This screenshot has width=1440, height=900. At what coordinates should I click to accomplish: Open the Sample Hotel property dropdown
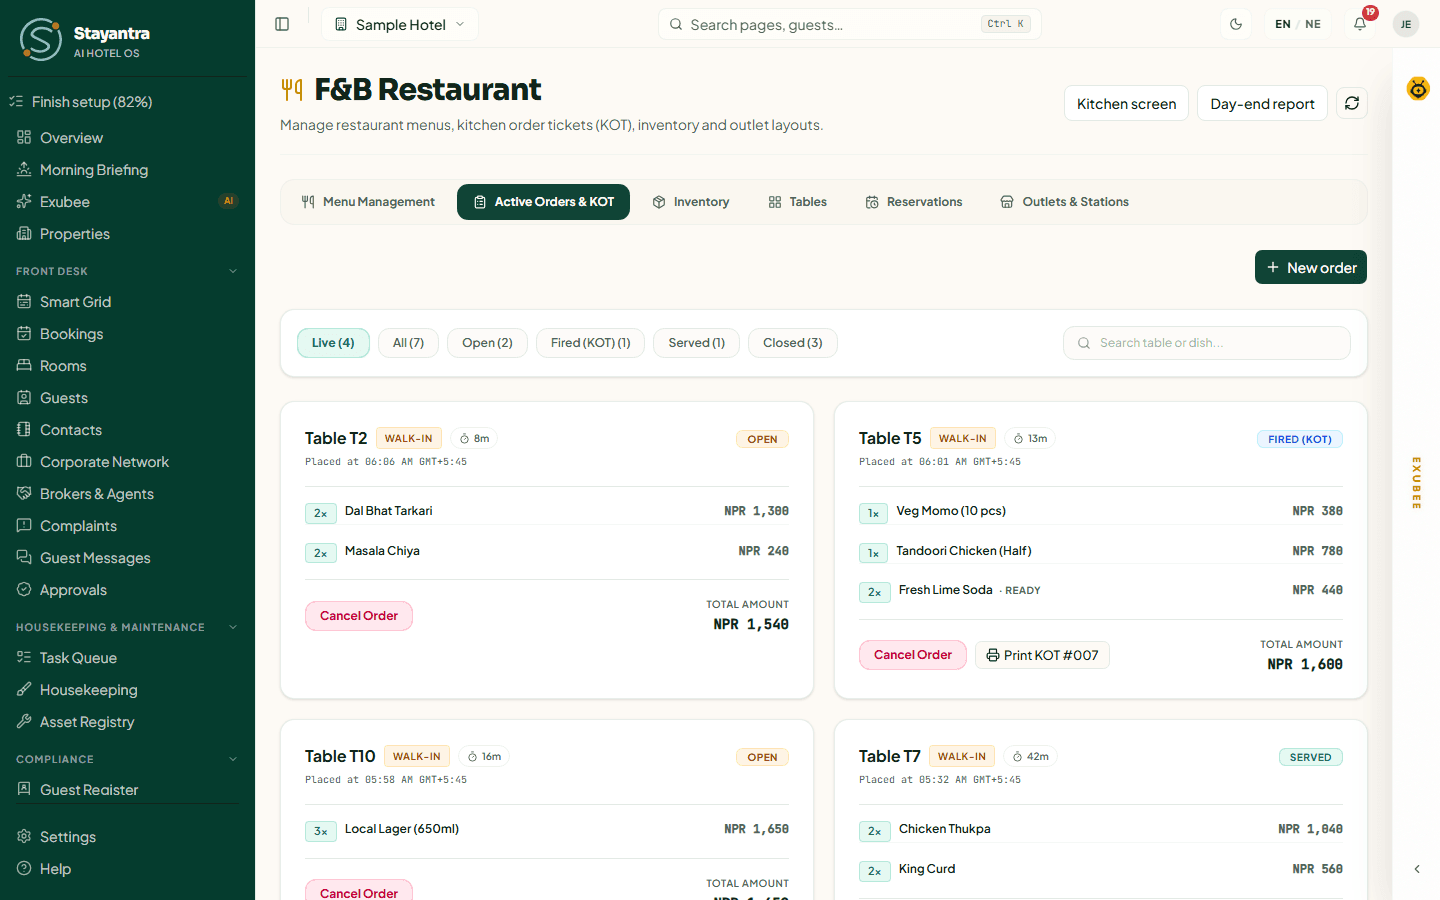point(400,24)
